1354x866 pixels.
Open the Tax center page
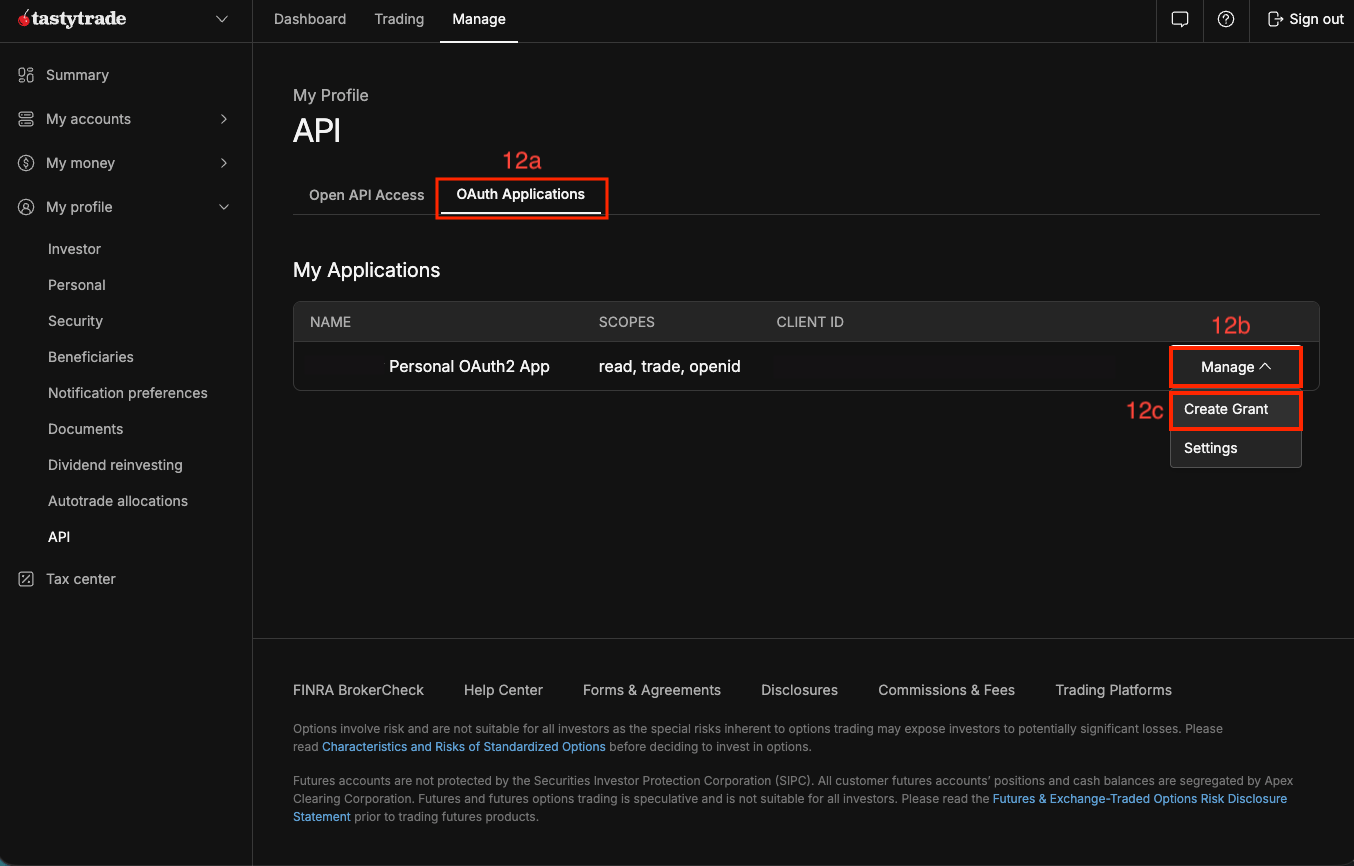81,579
